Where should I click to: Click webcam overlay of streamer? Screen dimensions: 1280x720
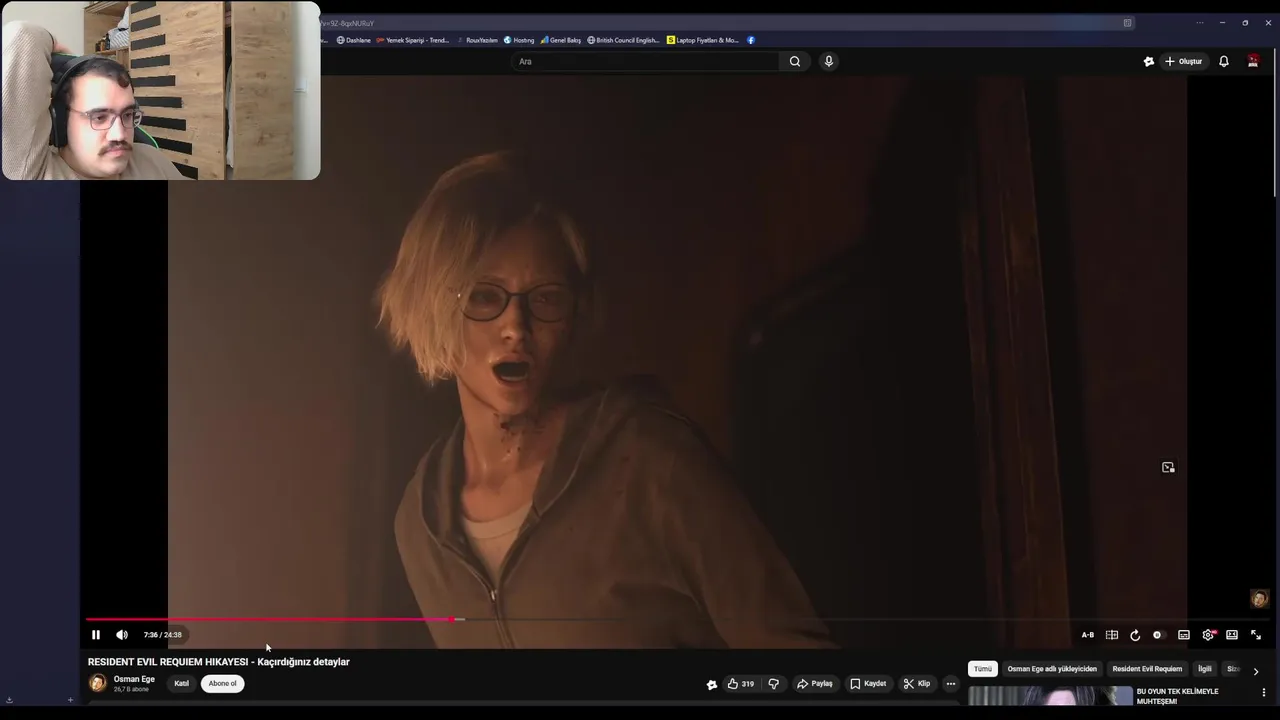(161, 91)
